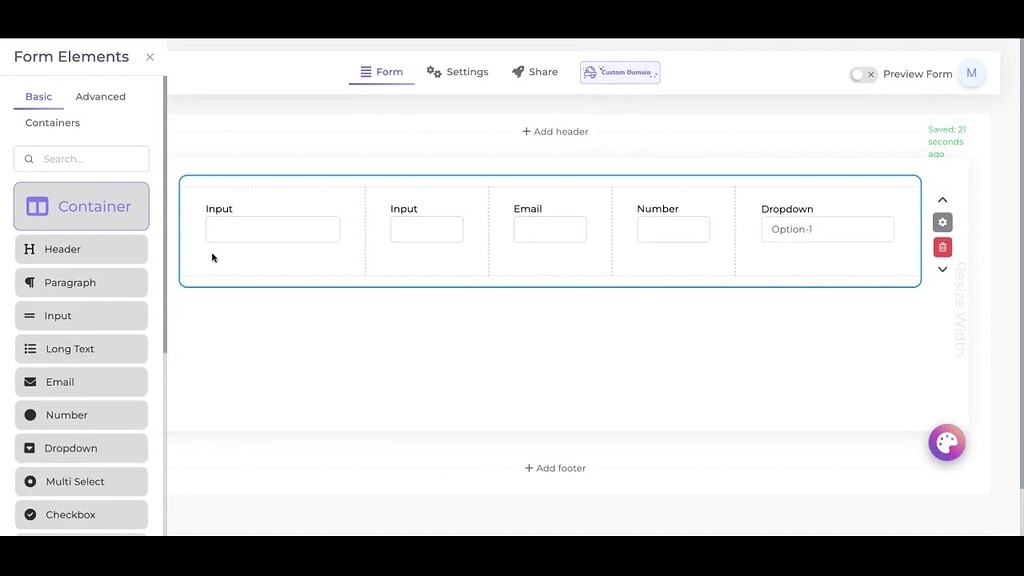Image resolution: width=1024 pixels, height=576 pixels.
Task: Switch to the Advanced tab
Action: click(100, 96)
